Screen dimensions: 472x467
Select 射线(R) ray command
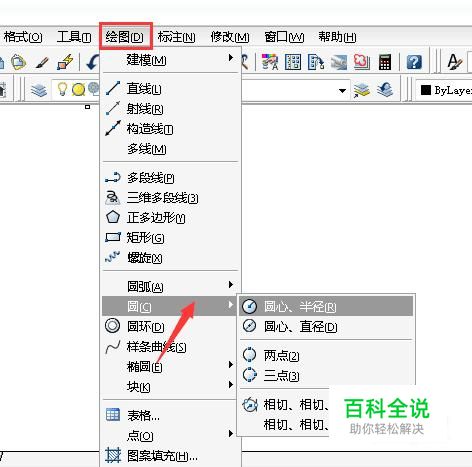(171, 109)
